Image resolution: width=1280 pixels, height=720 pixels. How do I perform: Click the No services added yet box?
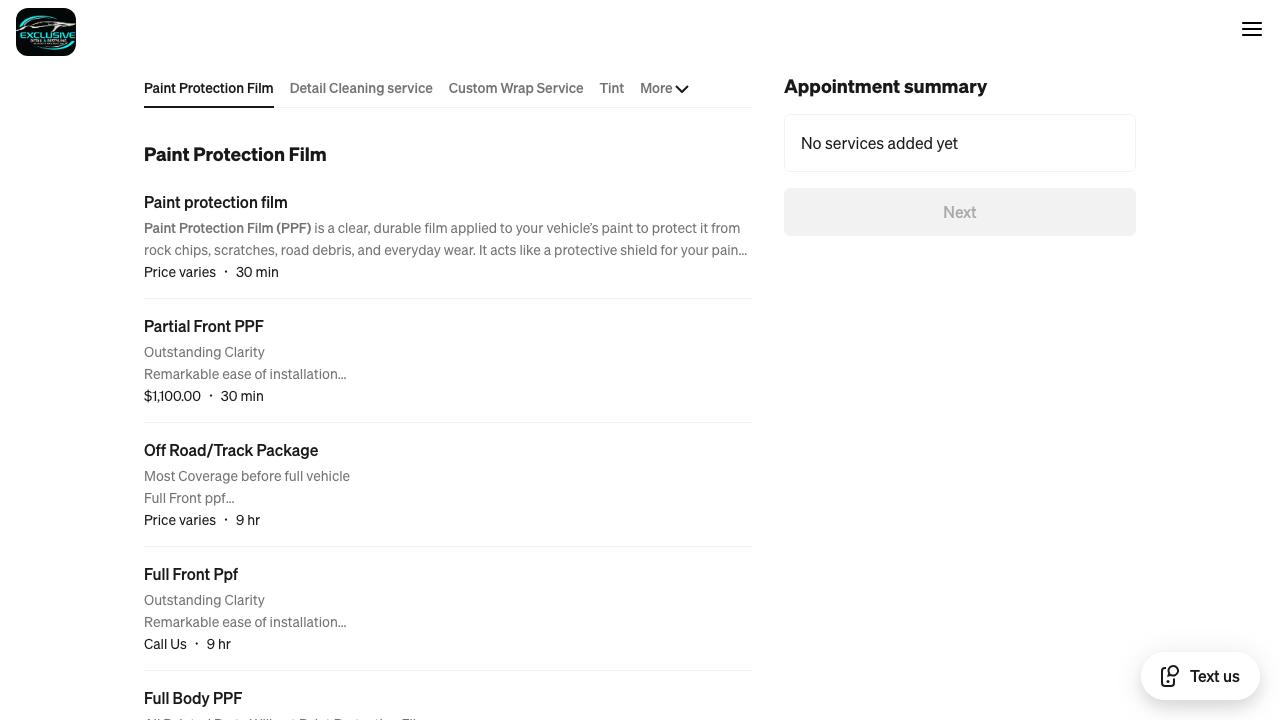(959, 143)
